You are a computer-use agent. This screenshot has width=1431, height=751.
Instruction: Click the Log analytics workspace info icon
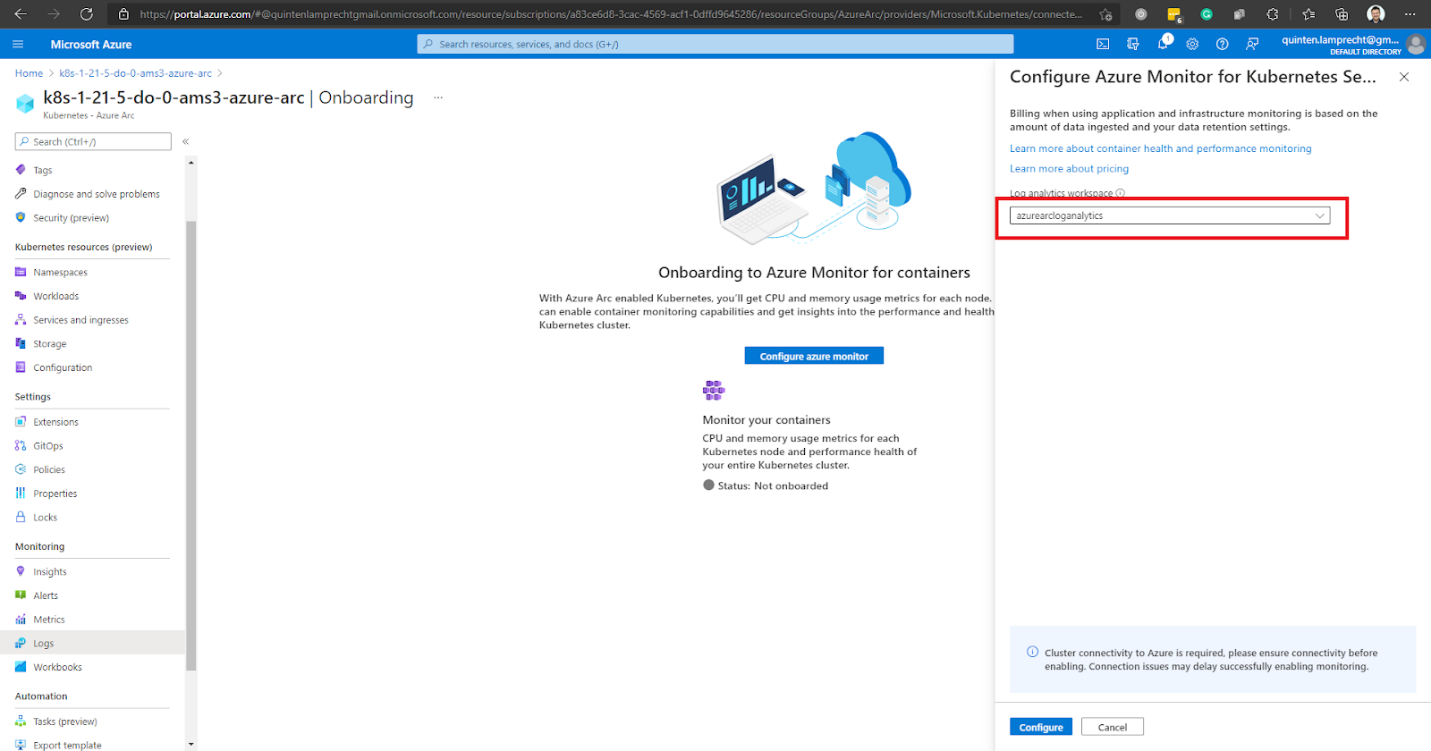tap(1120, 194)
